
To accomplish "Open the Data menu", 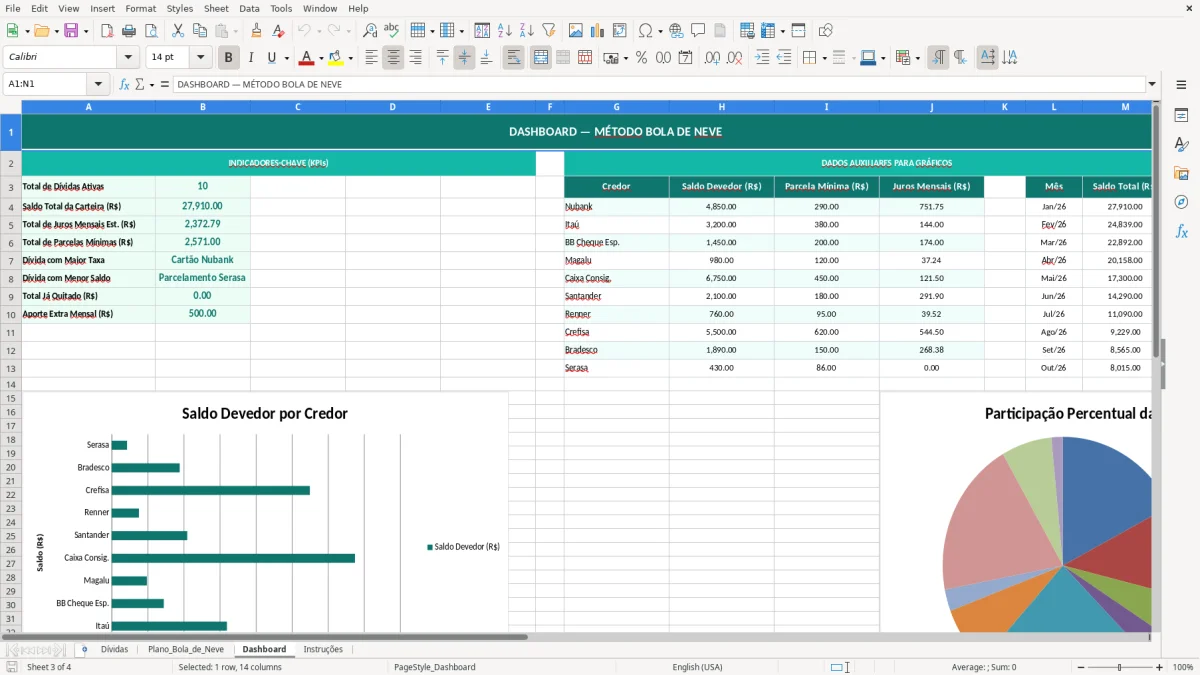I will pyautogui.click(x=249, y=8).
